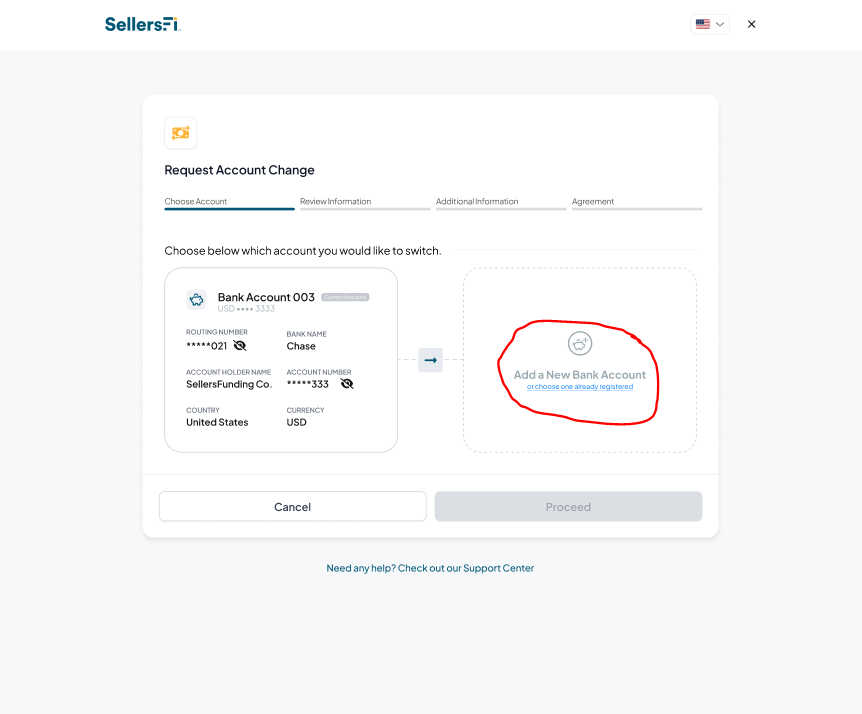Click the chevron beside the flag

[x=720, y=24]
